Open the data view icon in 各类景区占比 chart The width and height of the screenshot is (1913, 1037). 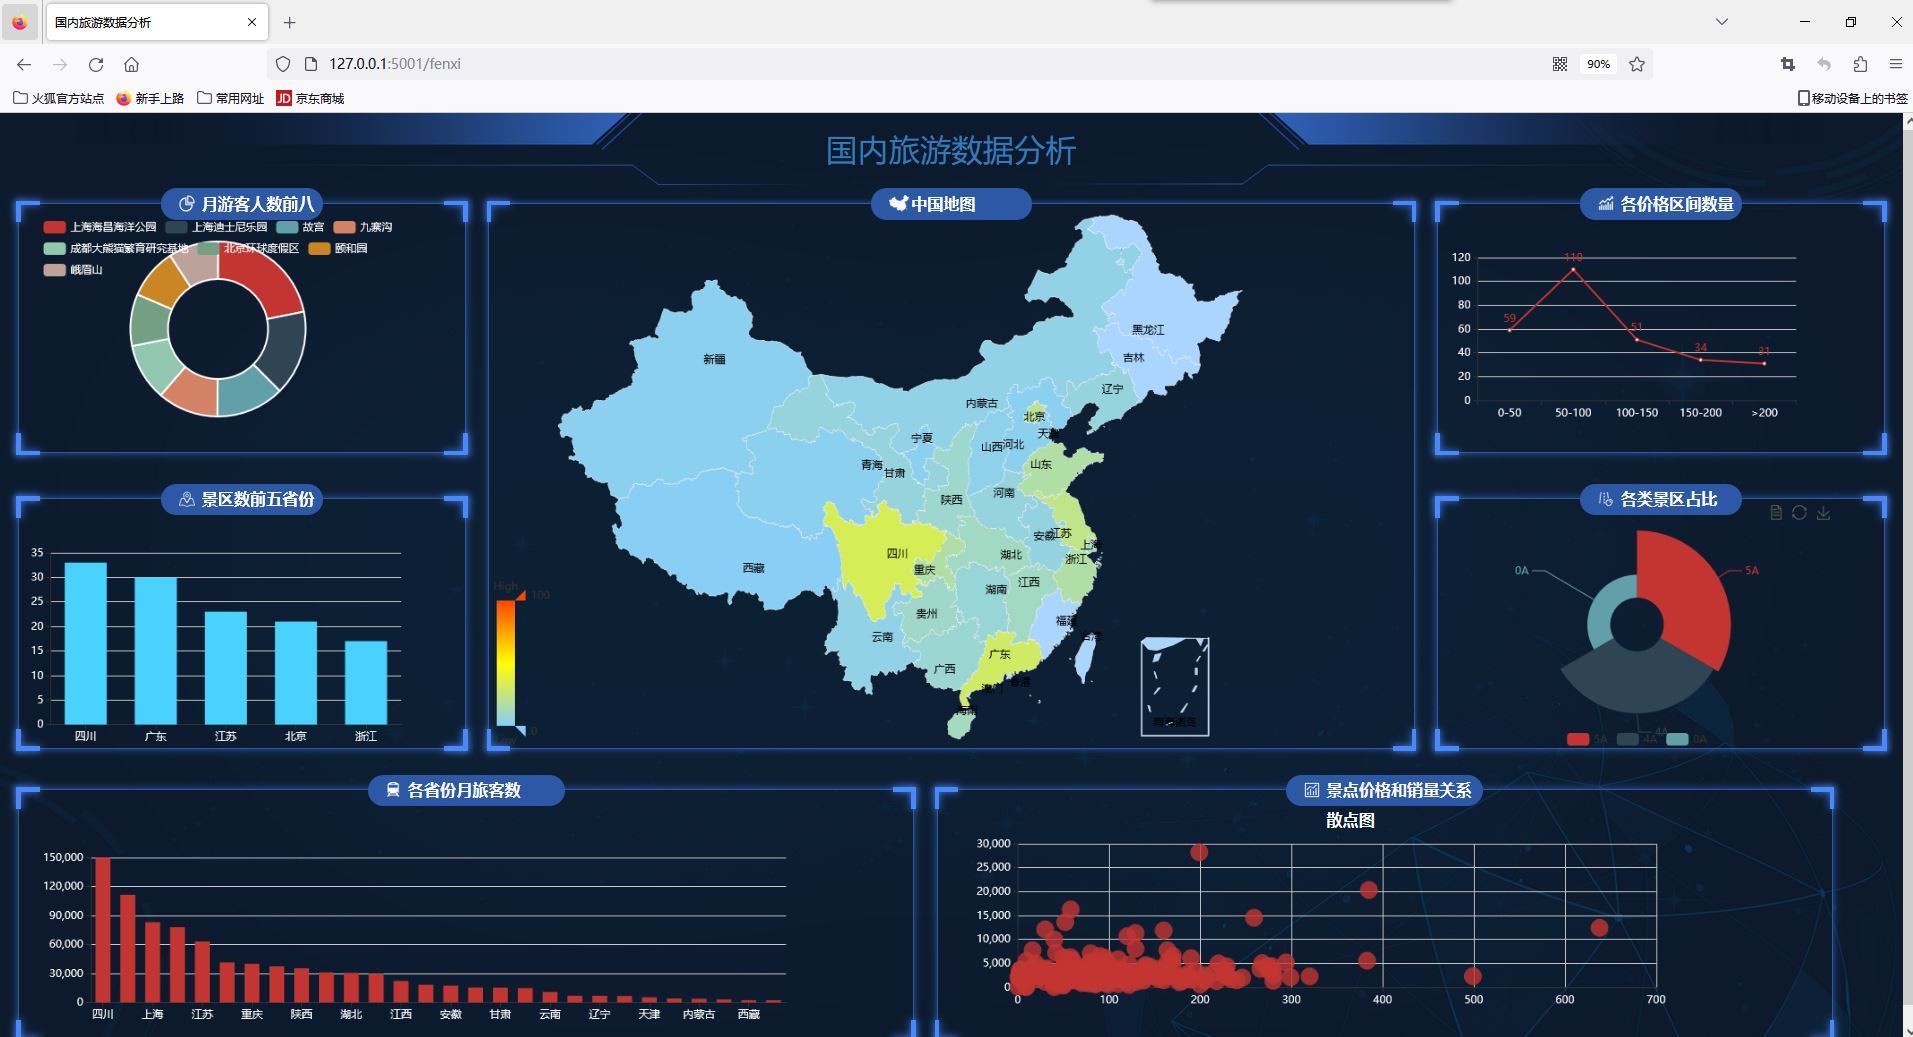(x=1776, y=513)
